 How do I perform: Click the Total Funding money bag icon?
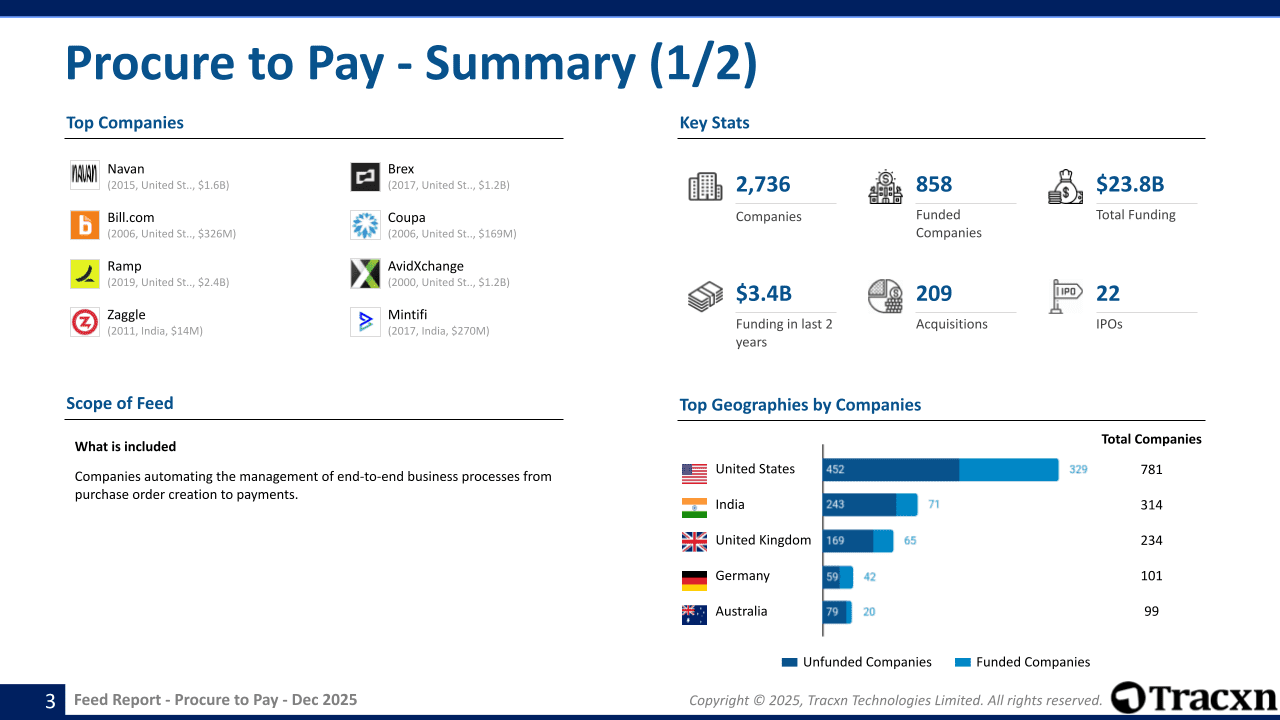point(1065,187)
